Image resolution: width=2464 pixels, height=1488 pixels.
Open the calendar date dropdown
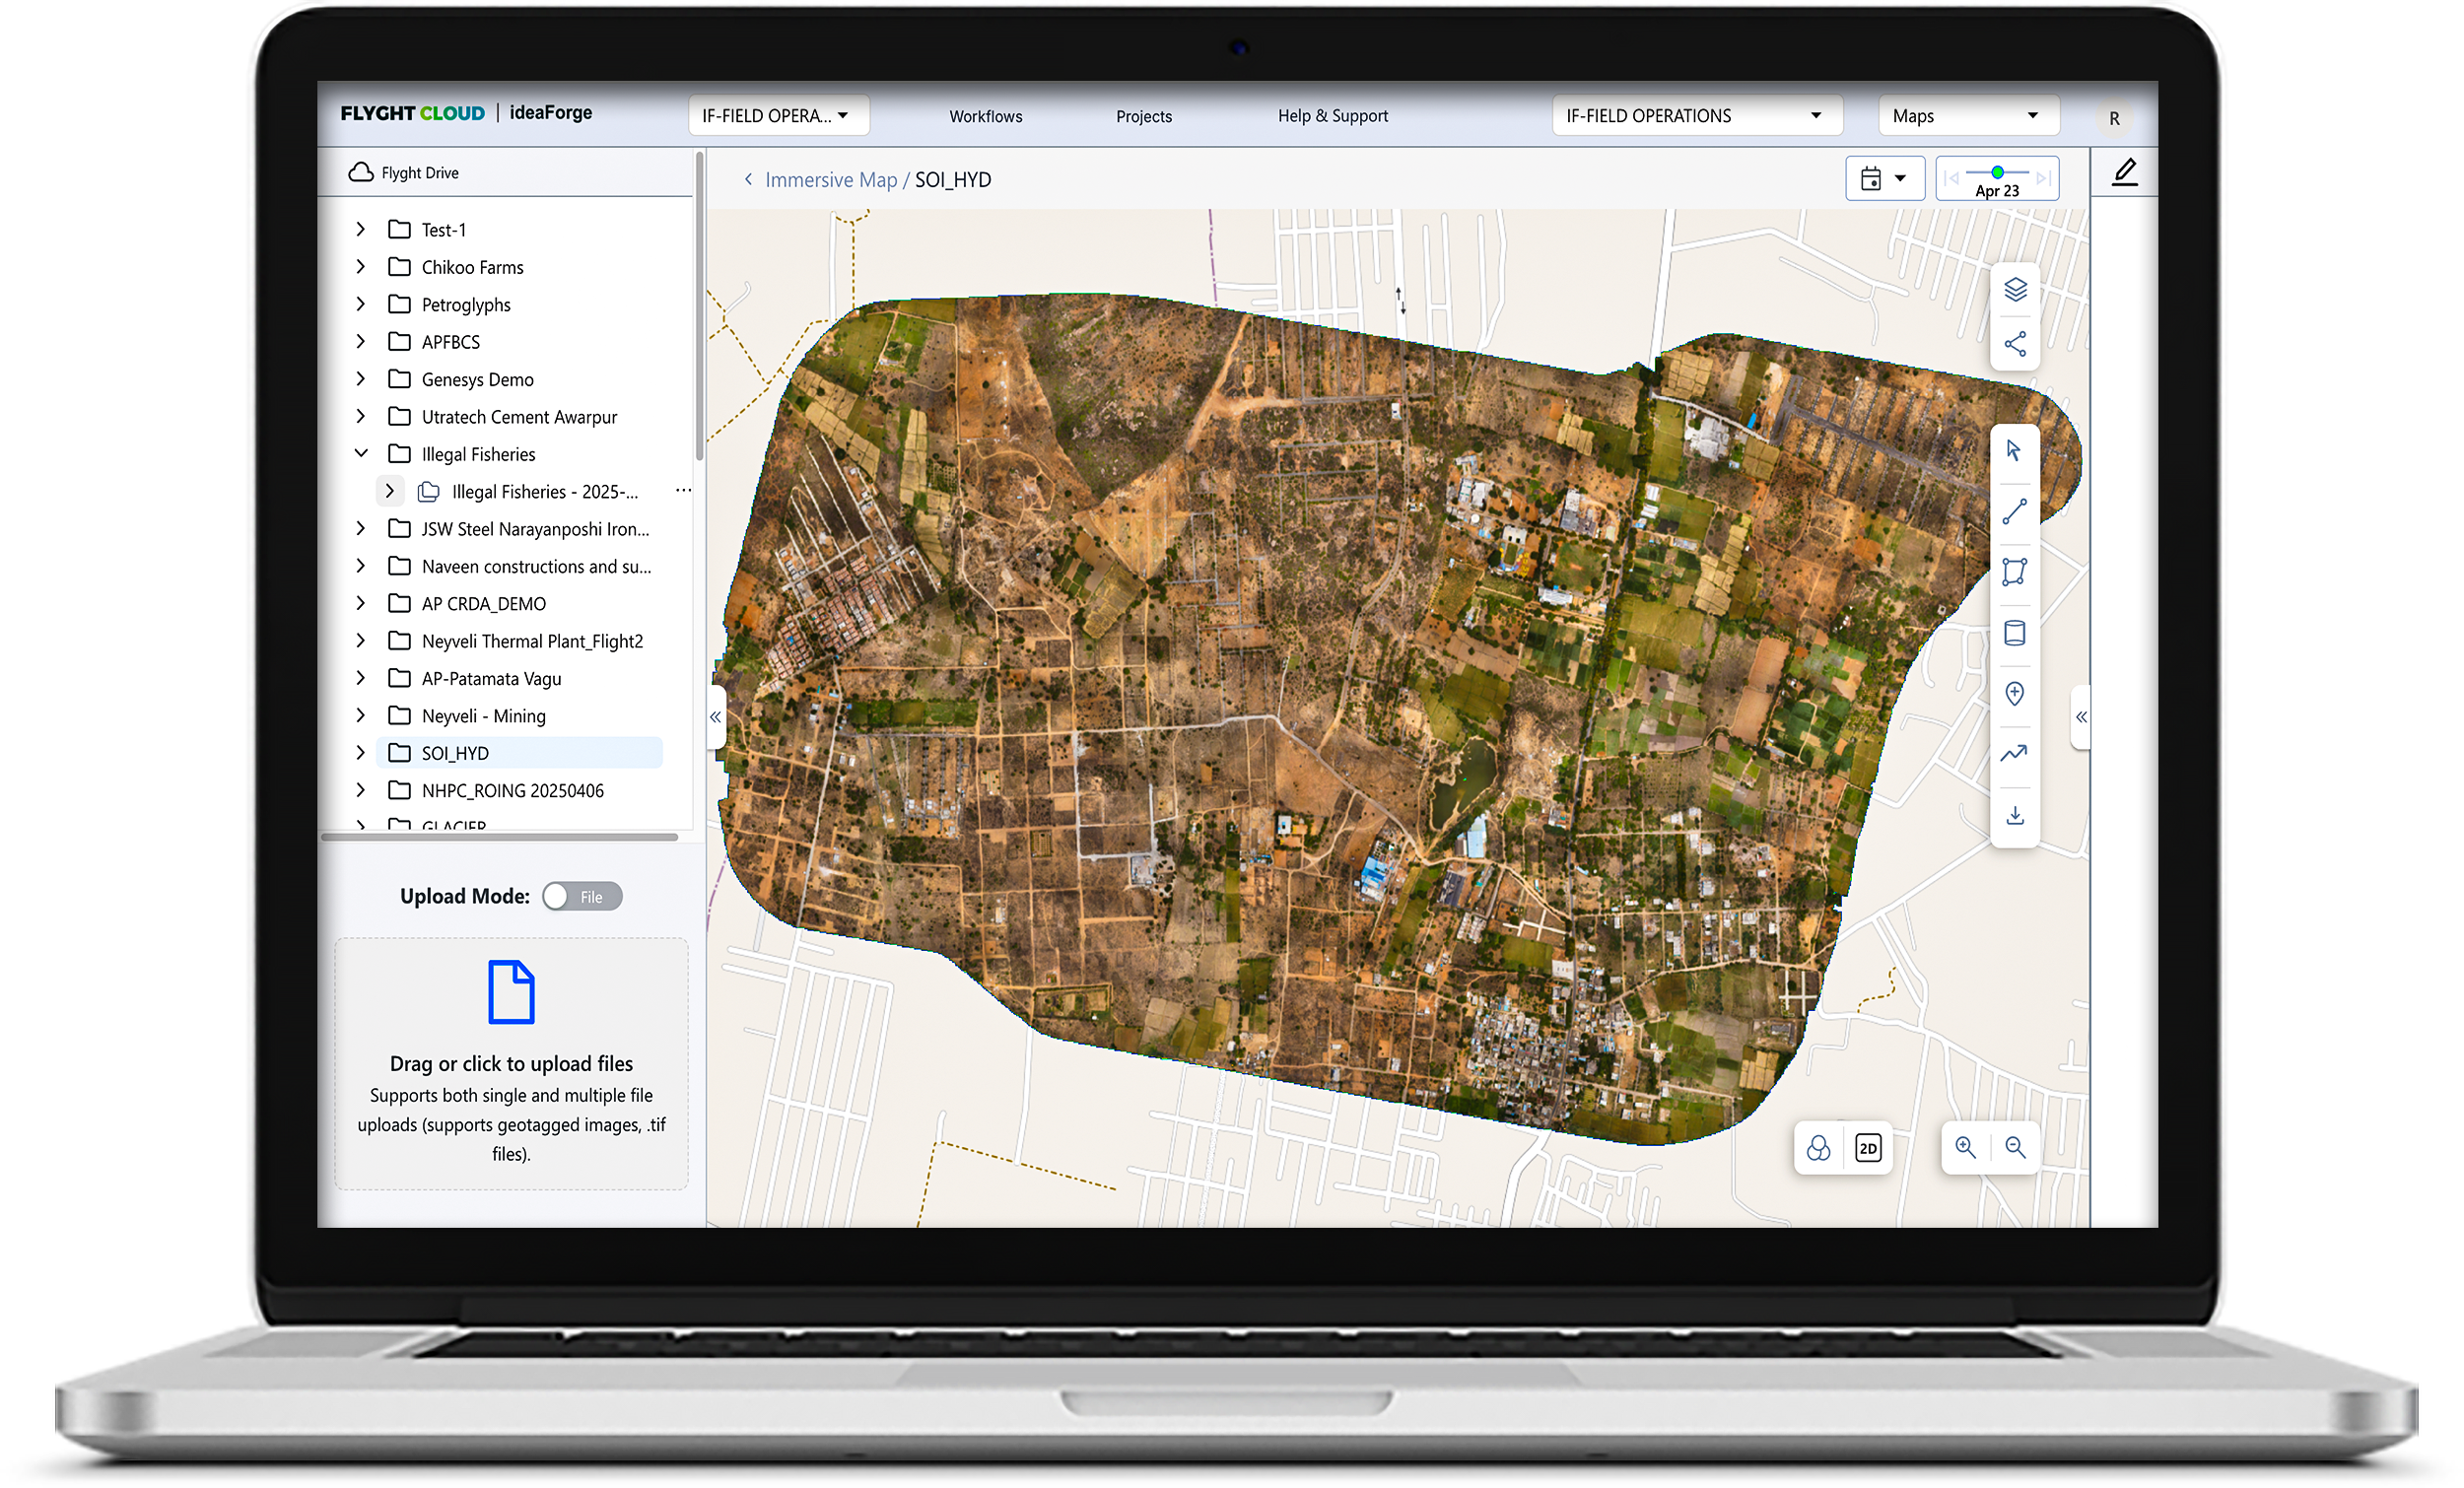tap(1883, 179)
